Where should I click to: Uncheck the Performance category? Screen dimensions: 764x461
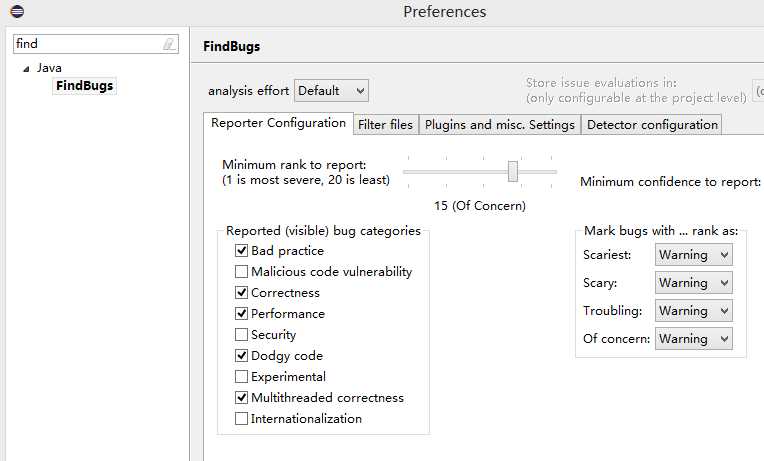coord(241,313)
